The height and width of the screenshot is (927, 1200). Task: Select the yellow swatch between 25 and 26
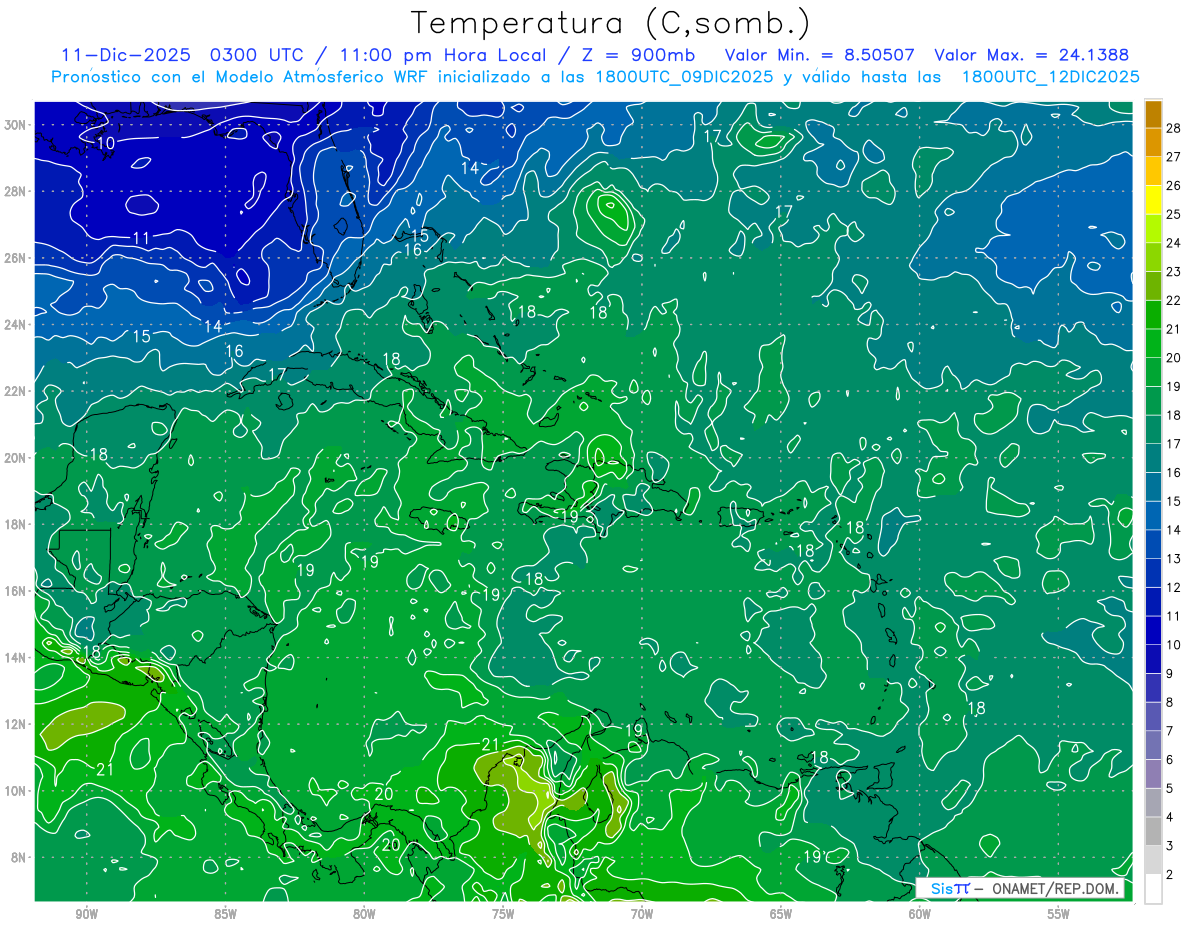tap(1153, 200)
